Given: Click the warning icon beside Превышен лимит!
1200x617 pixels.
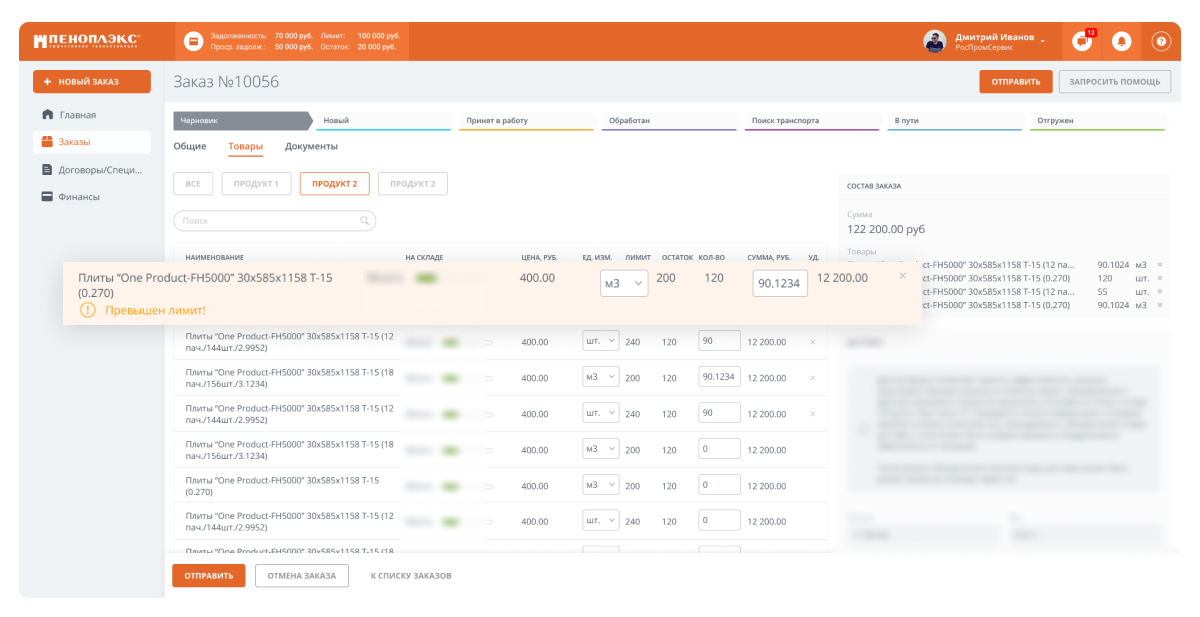Looking at the screenshot, I should [x=87, y=310].
